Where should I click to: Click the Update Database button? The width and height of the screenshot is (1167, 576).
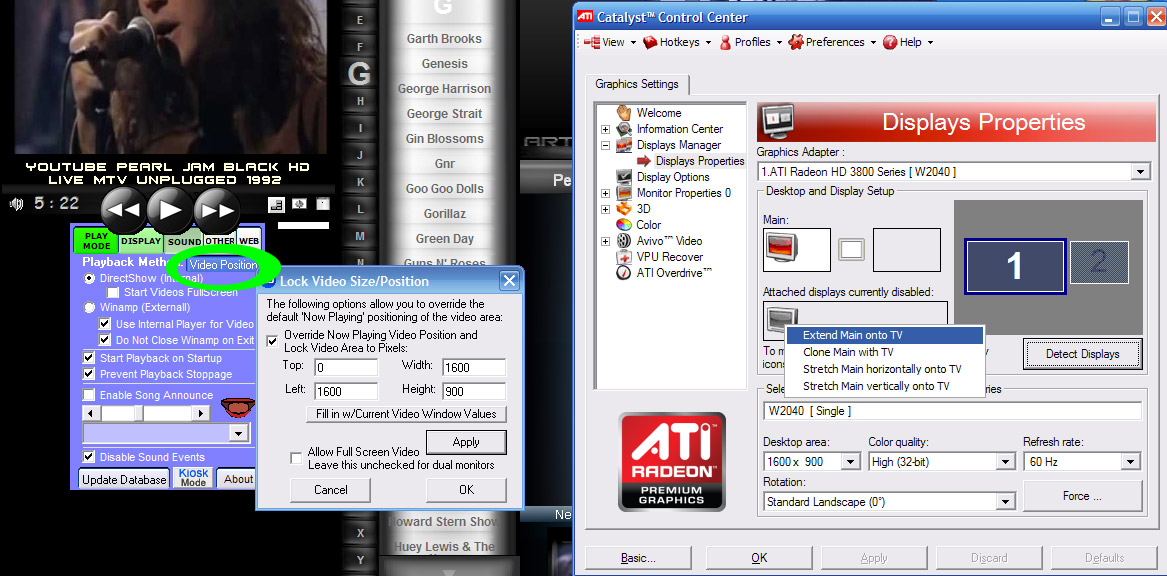[124, 479]
